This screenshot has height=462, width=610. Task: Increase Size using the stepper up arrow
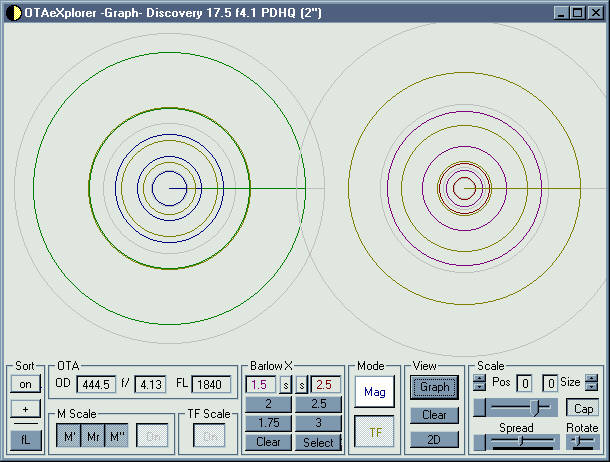click(591, 378)
